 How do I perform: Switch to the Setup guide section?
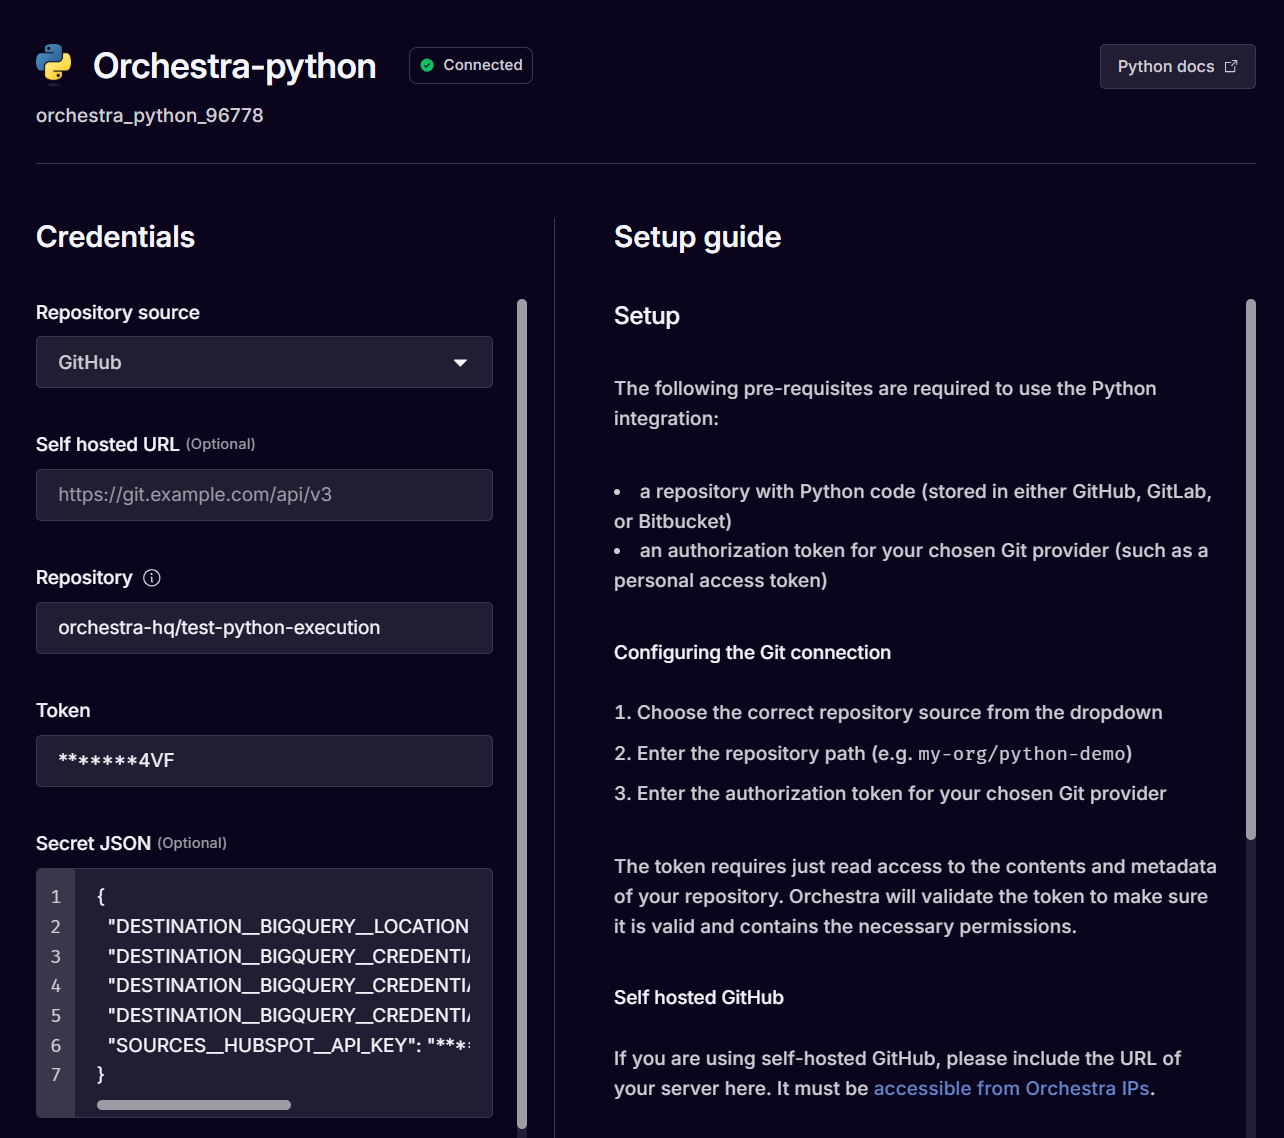pyautogui.click(x=697, y=237)
